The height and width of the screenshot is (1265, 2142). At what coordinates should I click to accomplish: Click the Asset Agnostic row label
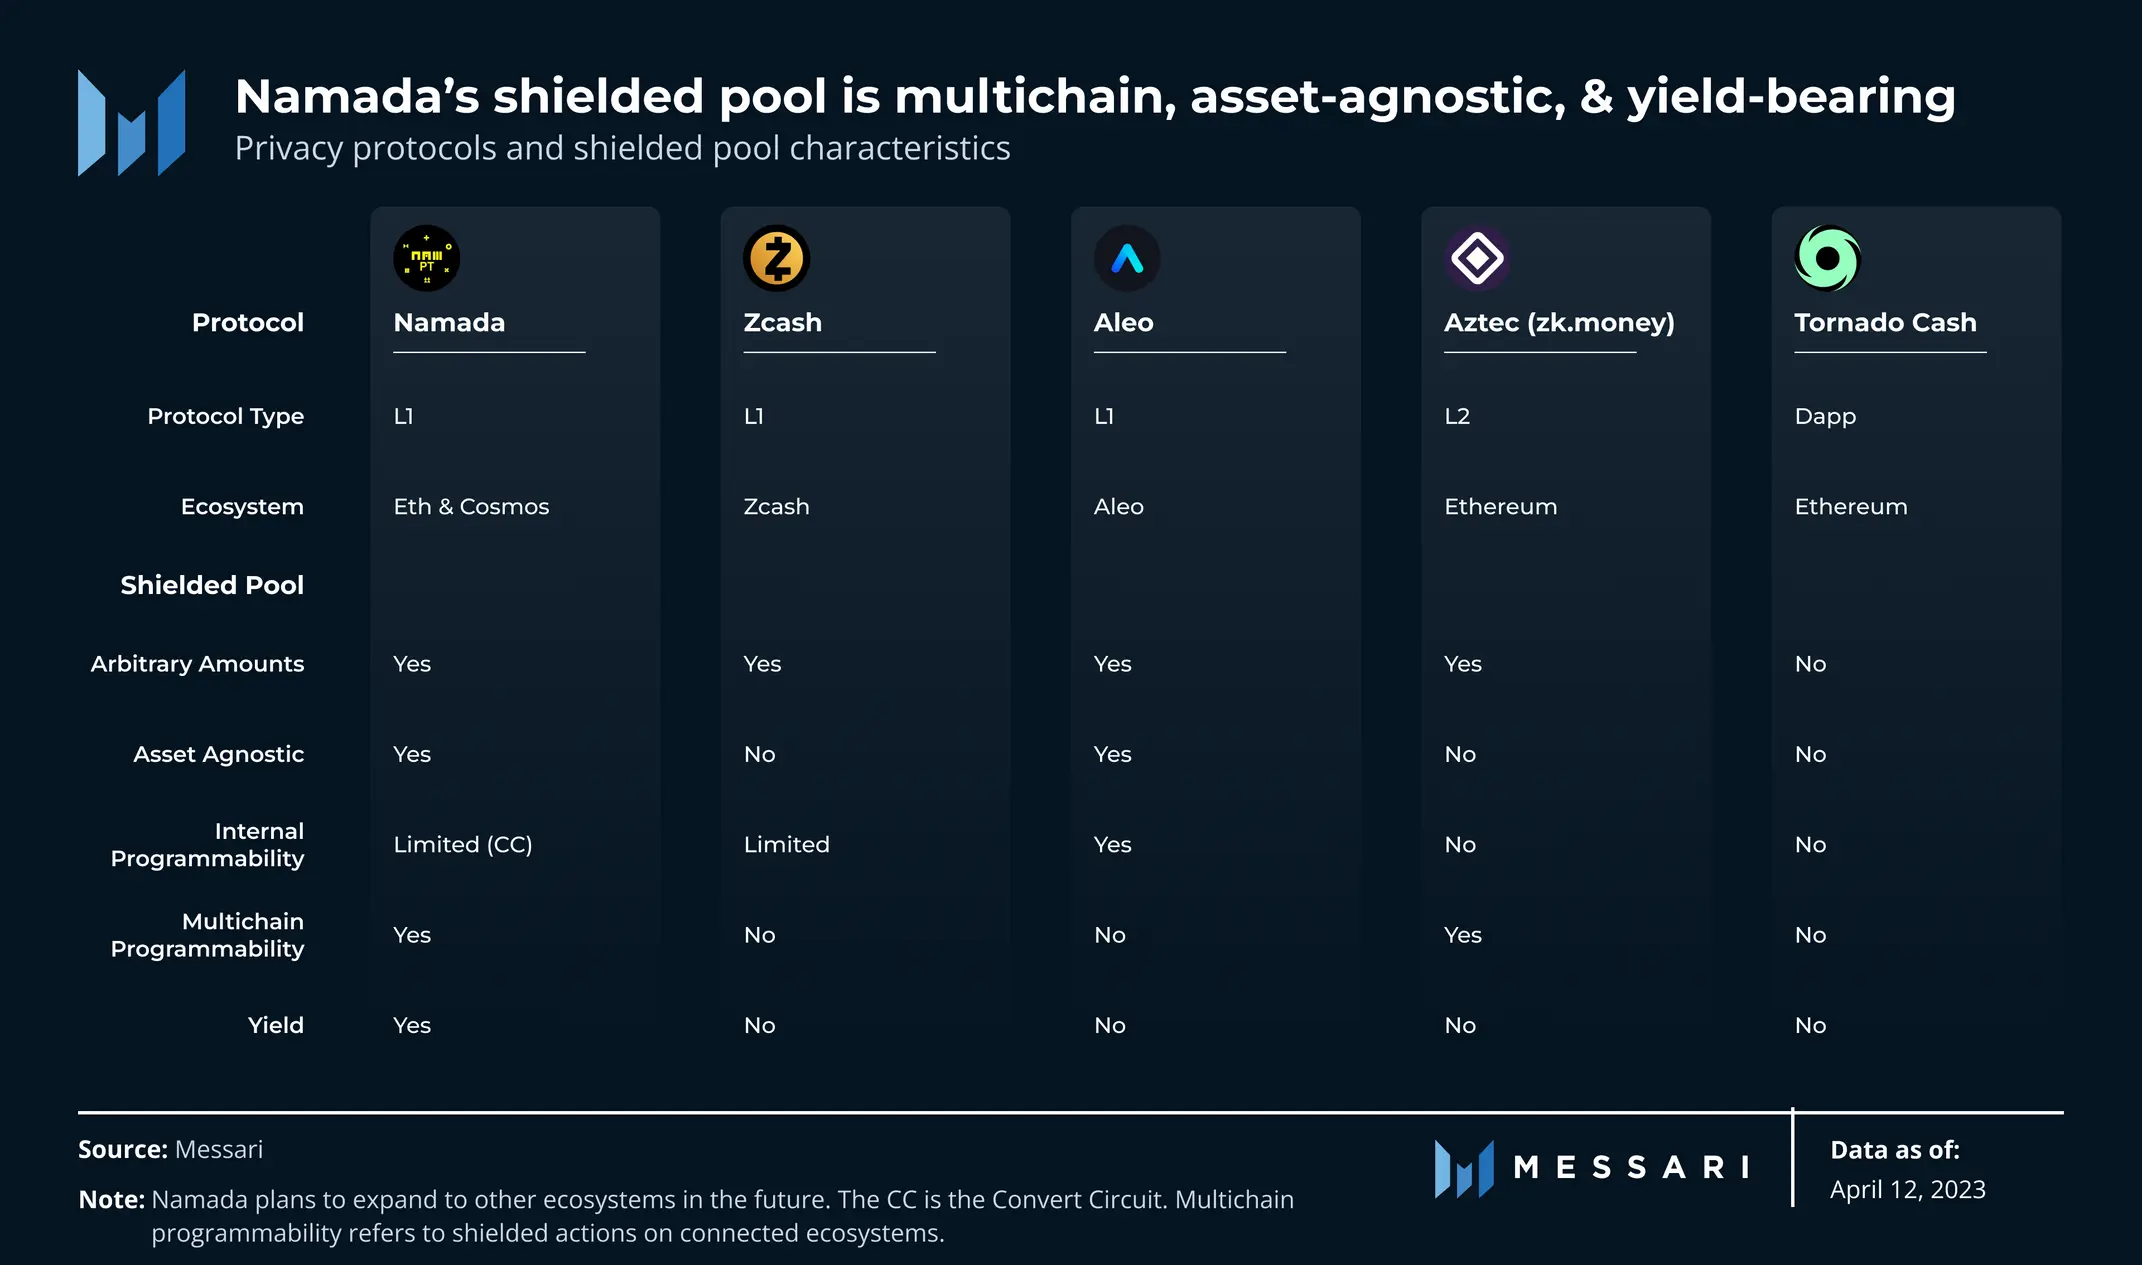218,754
